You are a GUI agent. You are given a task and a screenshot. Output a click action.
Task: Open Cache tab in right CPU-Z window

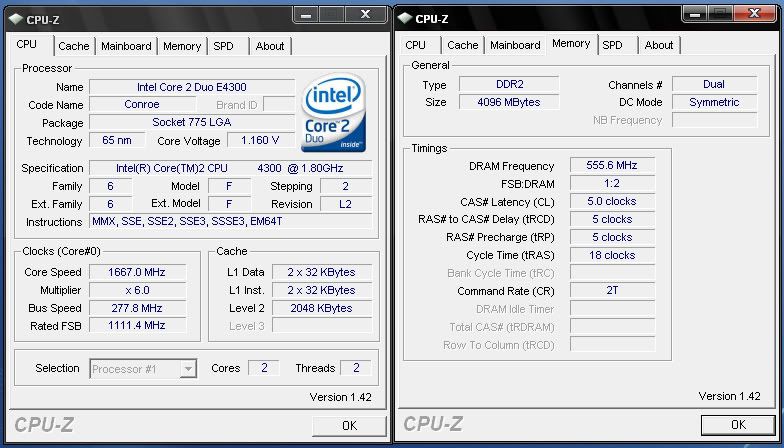(462, 45)
